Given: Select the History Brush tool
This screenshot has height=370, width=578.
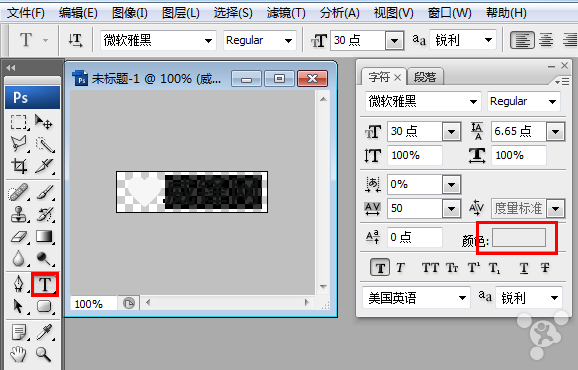Looking at the screenshot, I should [x=45, y=214].
